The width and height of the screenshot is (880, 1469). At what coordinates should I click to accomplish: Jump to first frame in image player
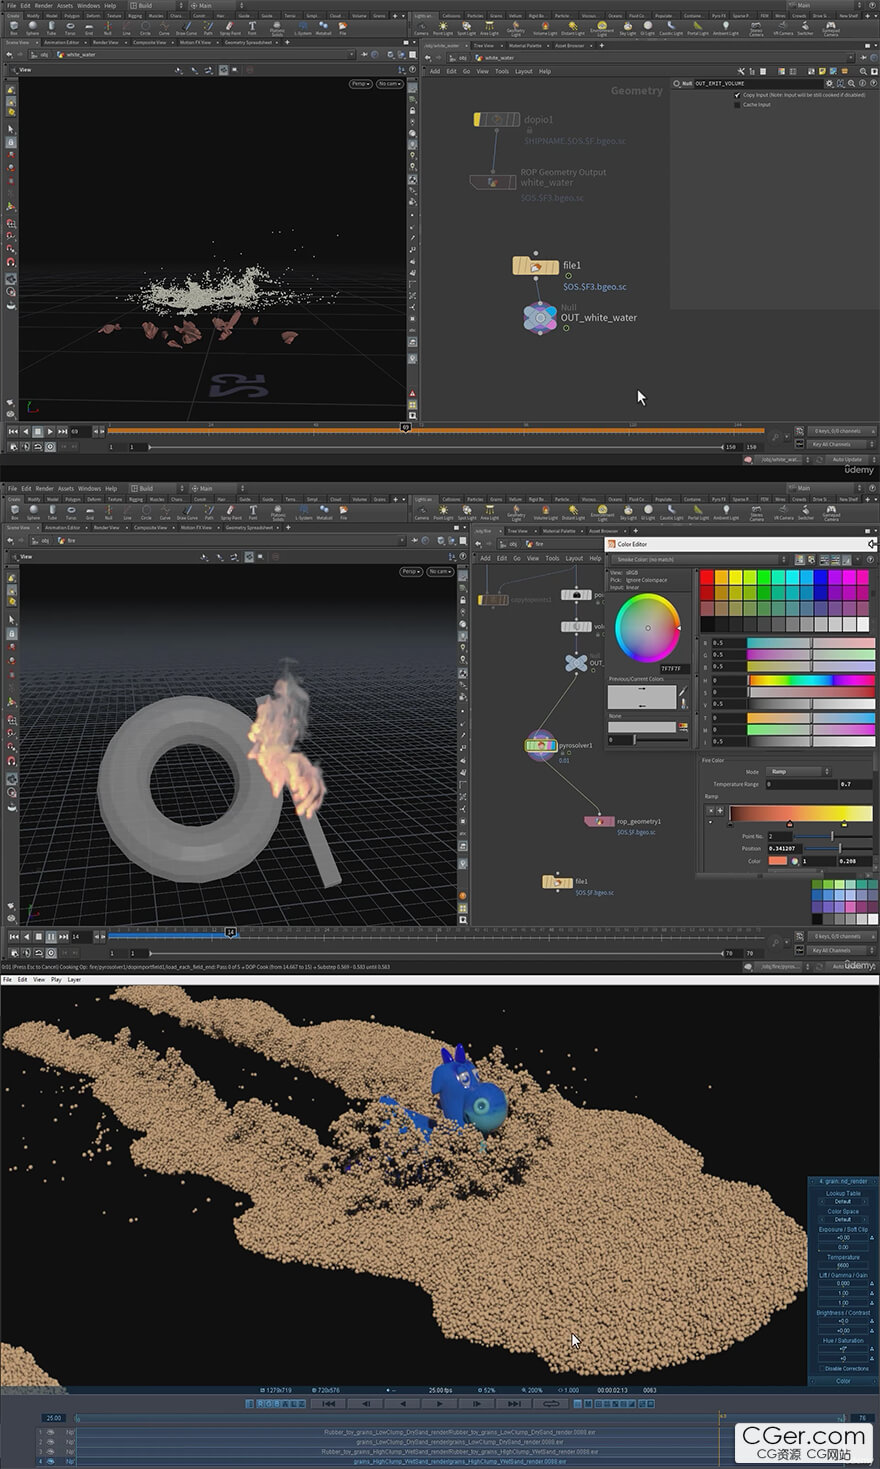tap(329, 1403)
